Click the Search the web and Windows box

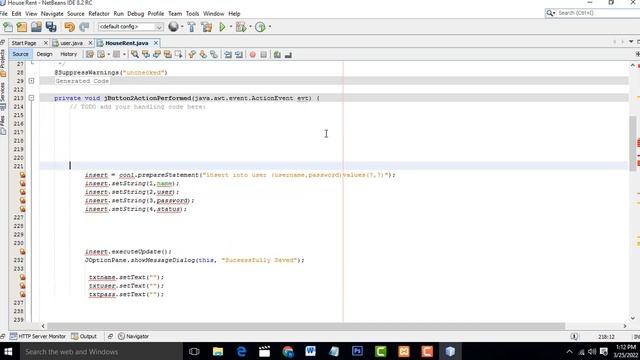(100, 351)
